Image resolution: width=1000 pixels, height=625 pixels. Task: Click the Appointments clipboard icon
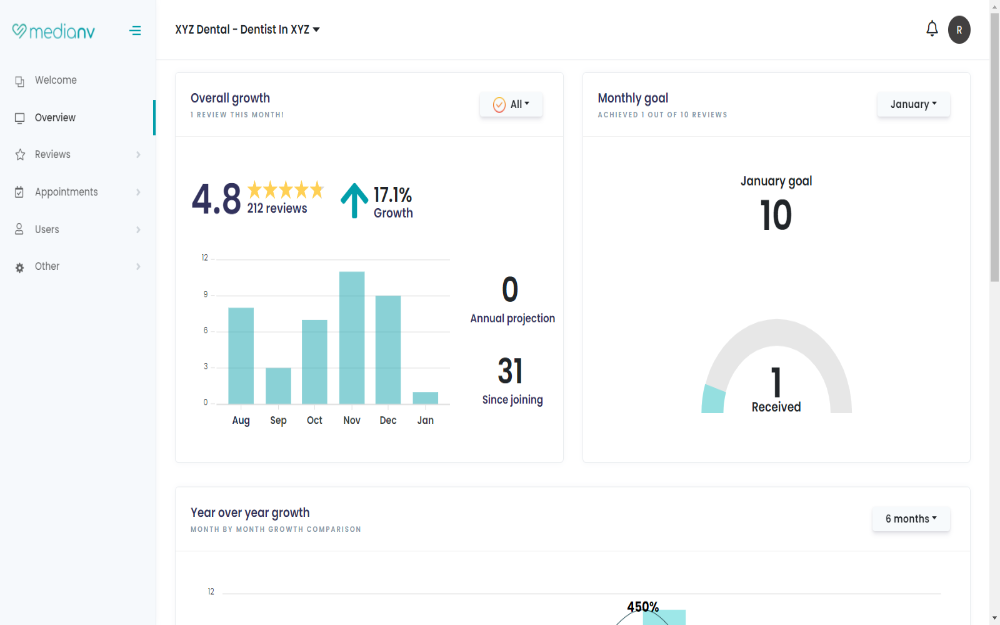click(19, 192)
